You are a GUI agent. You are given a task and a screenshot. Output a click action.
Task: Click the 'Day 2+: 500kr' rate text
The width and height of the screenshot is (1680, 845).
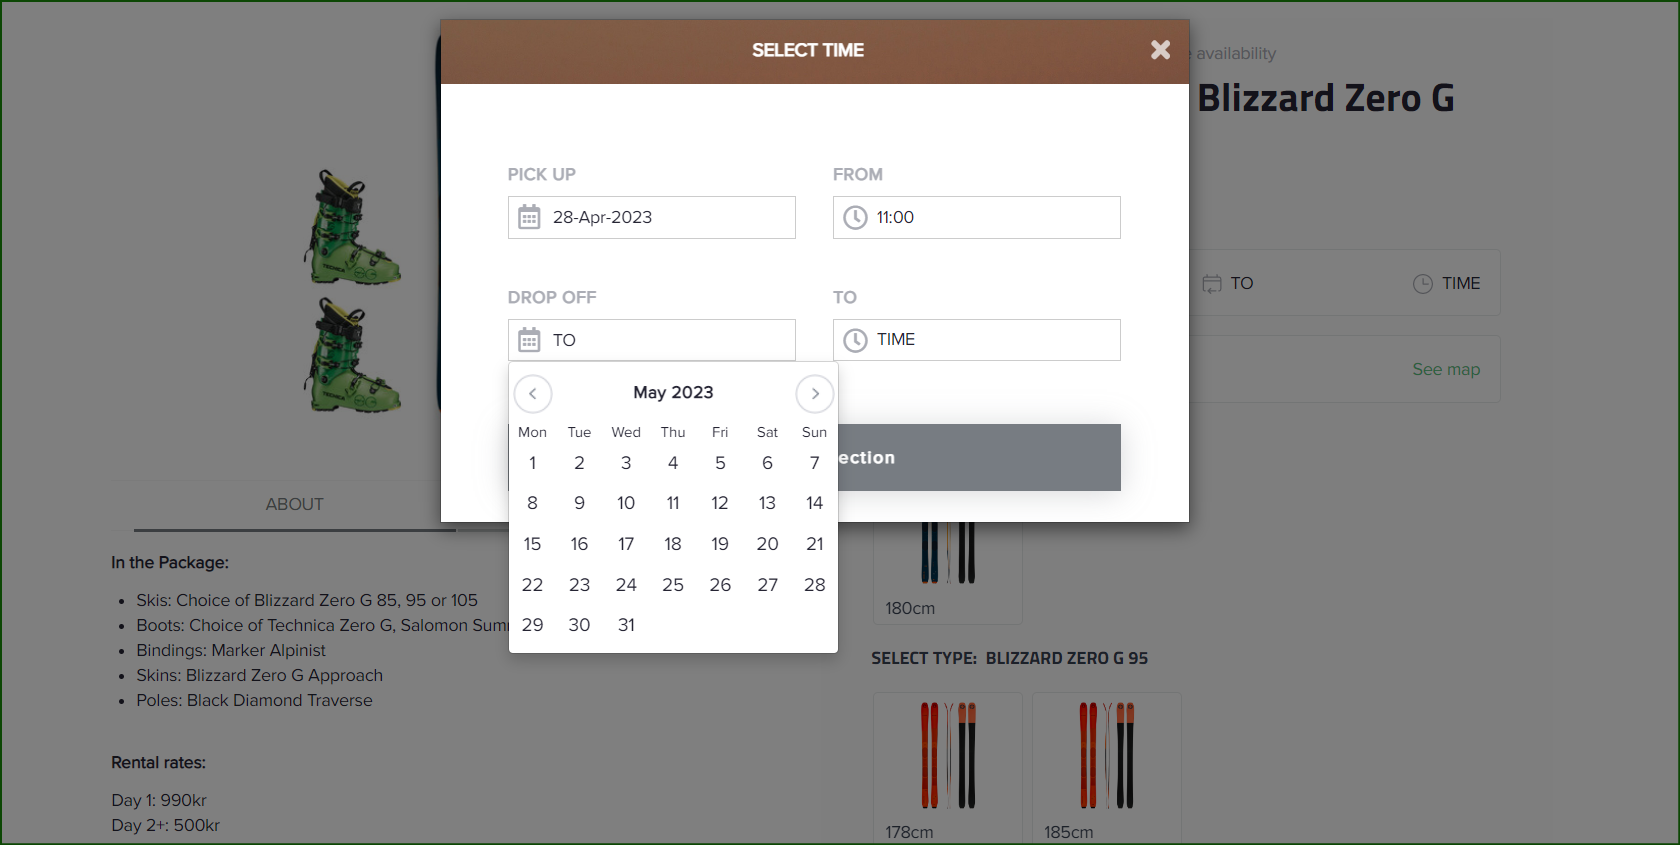pos(165,825)
